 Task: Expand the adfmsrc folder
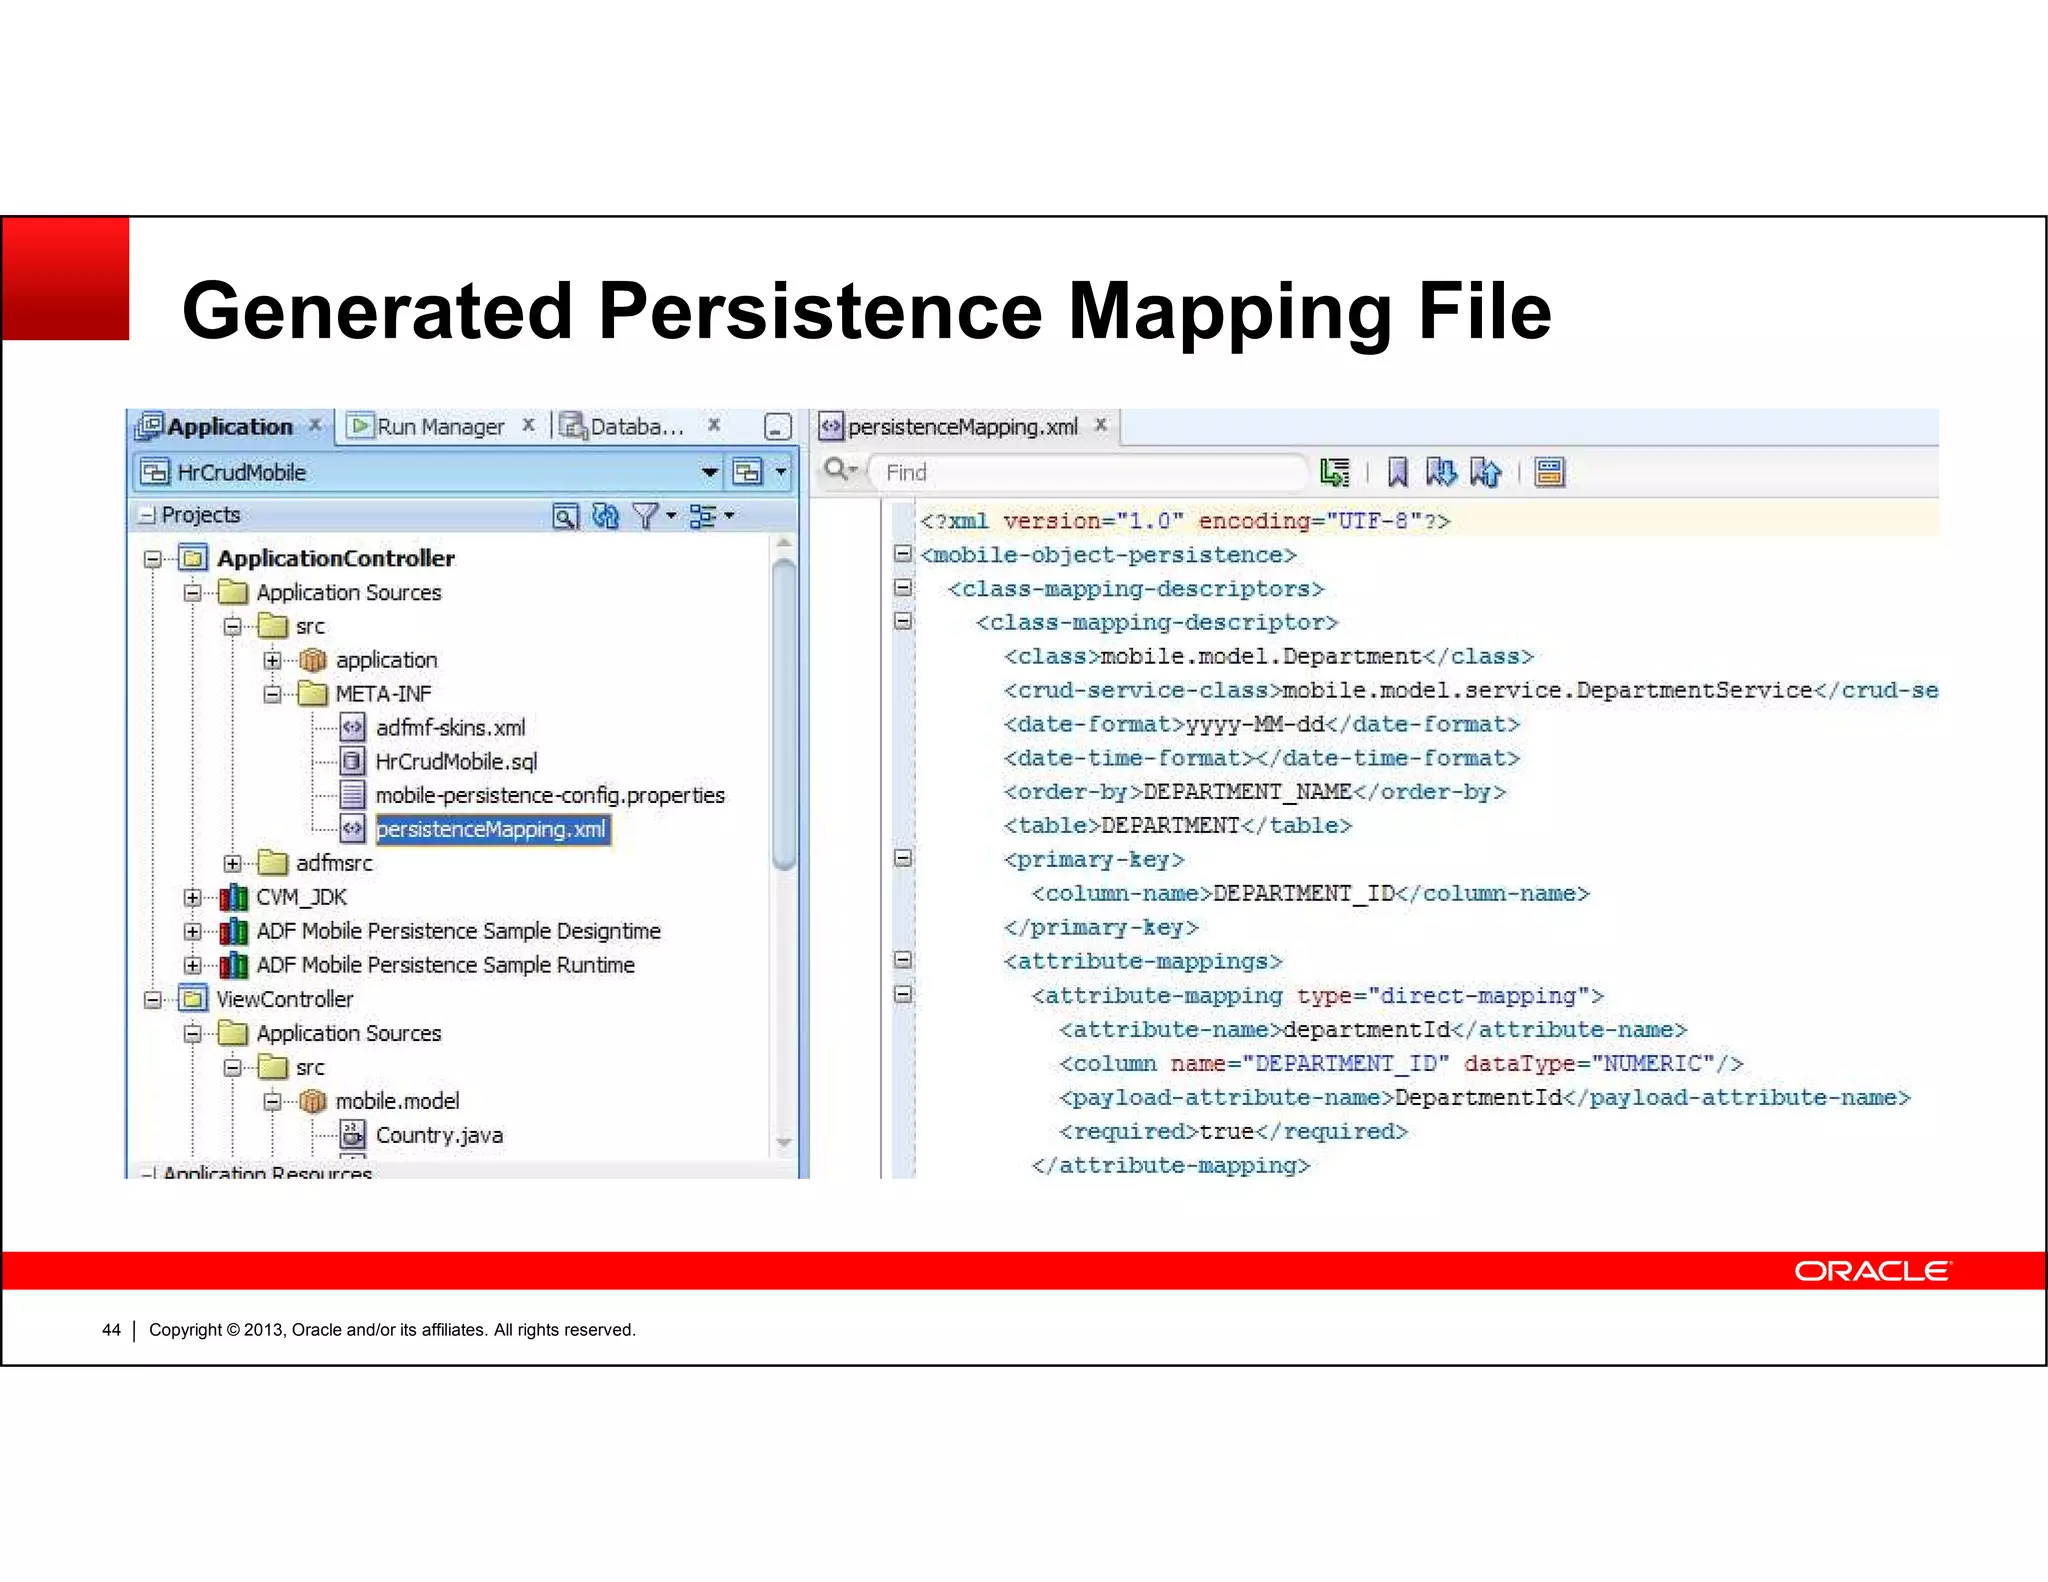(x=232, y=863)
